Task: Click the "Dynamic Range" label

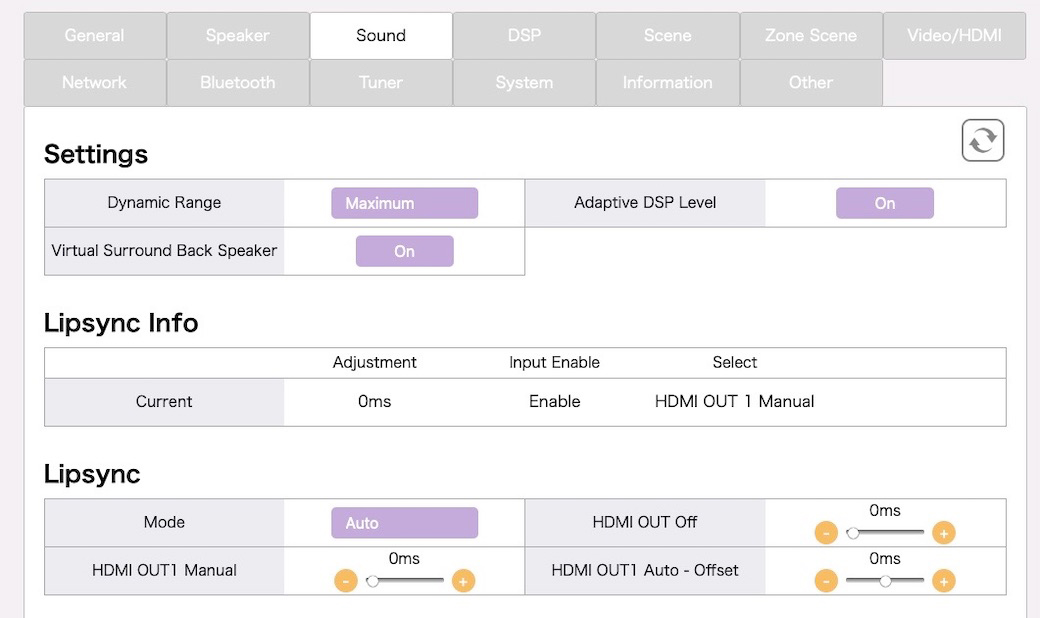Action: (x=164, y=202)
